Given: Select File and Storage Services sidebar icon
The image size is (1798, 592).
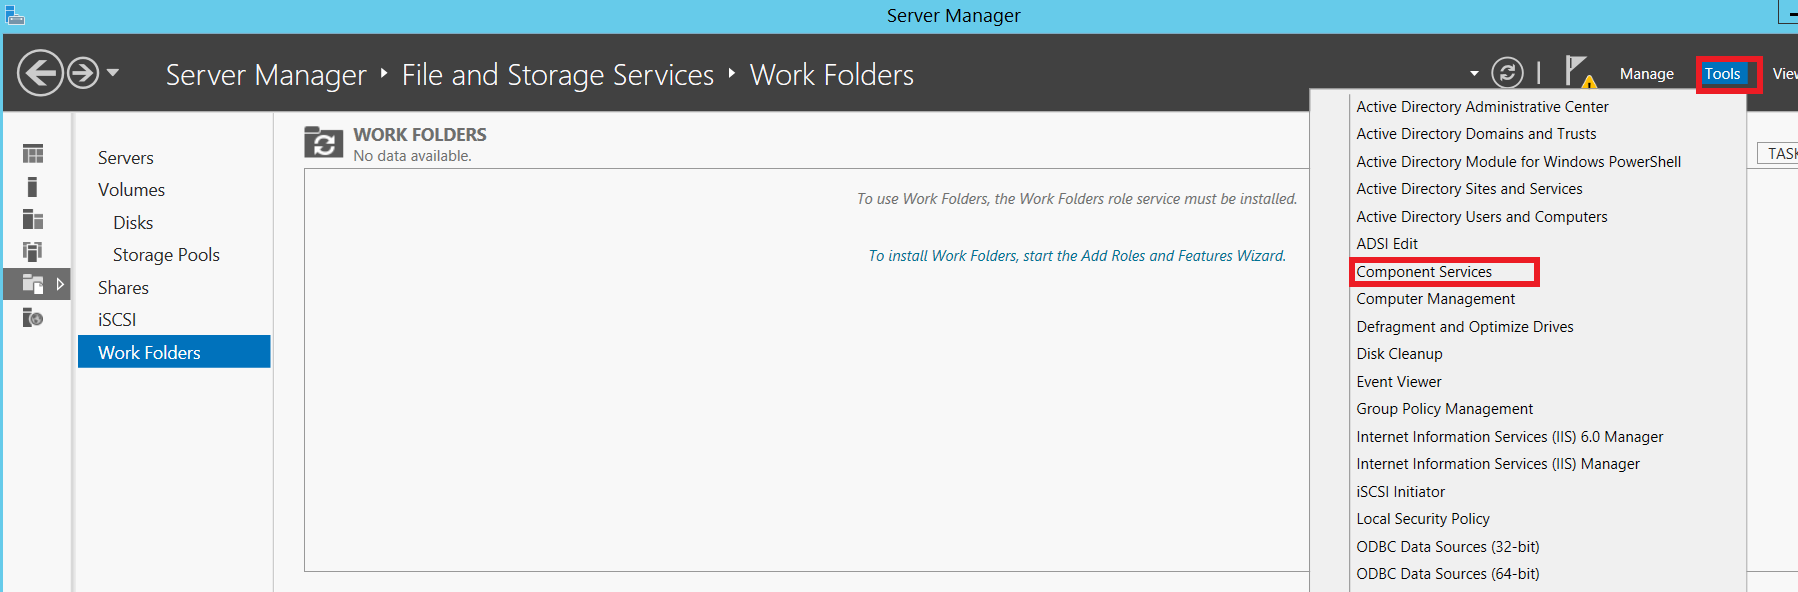Looking at the screenshot, I should tap(33, 284).
